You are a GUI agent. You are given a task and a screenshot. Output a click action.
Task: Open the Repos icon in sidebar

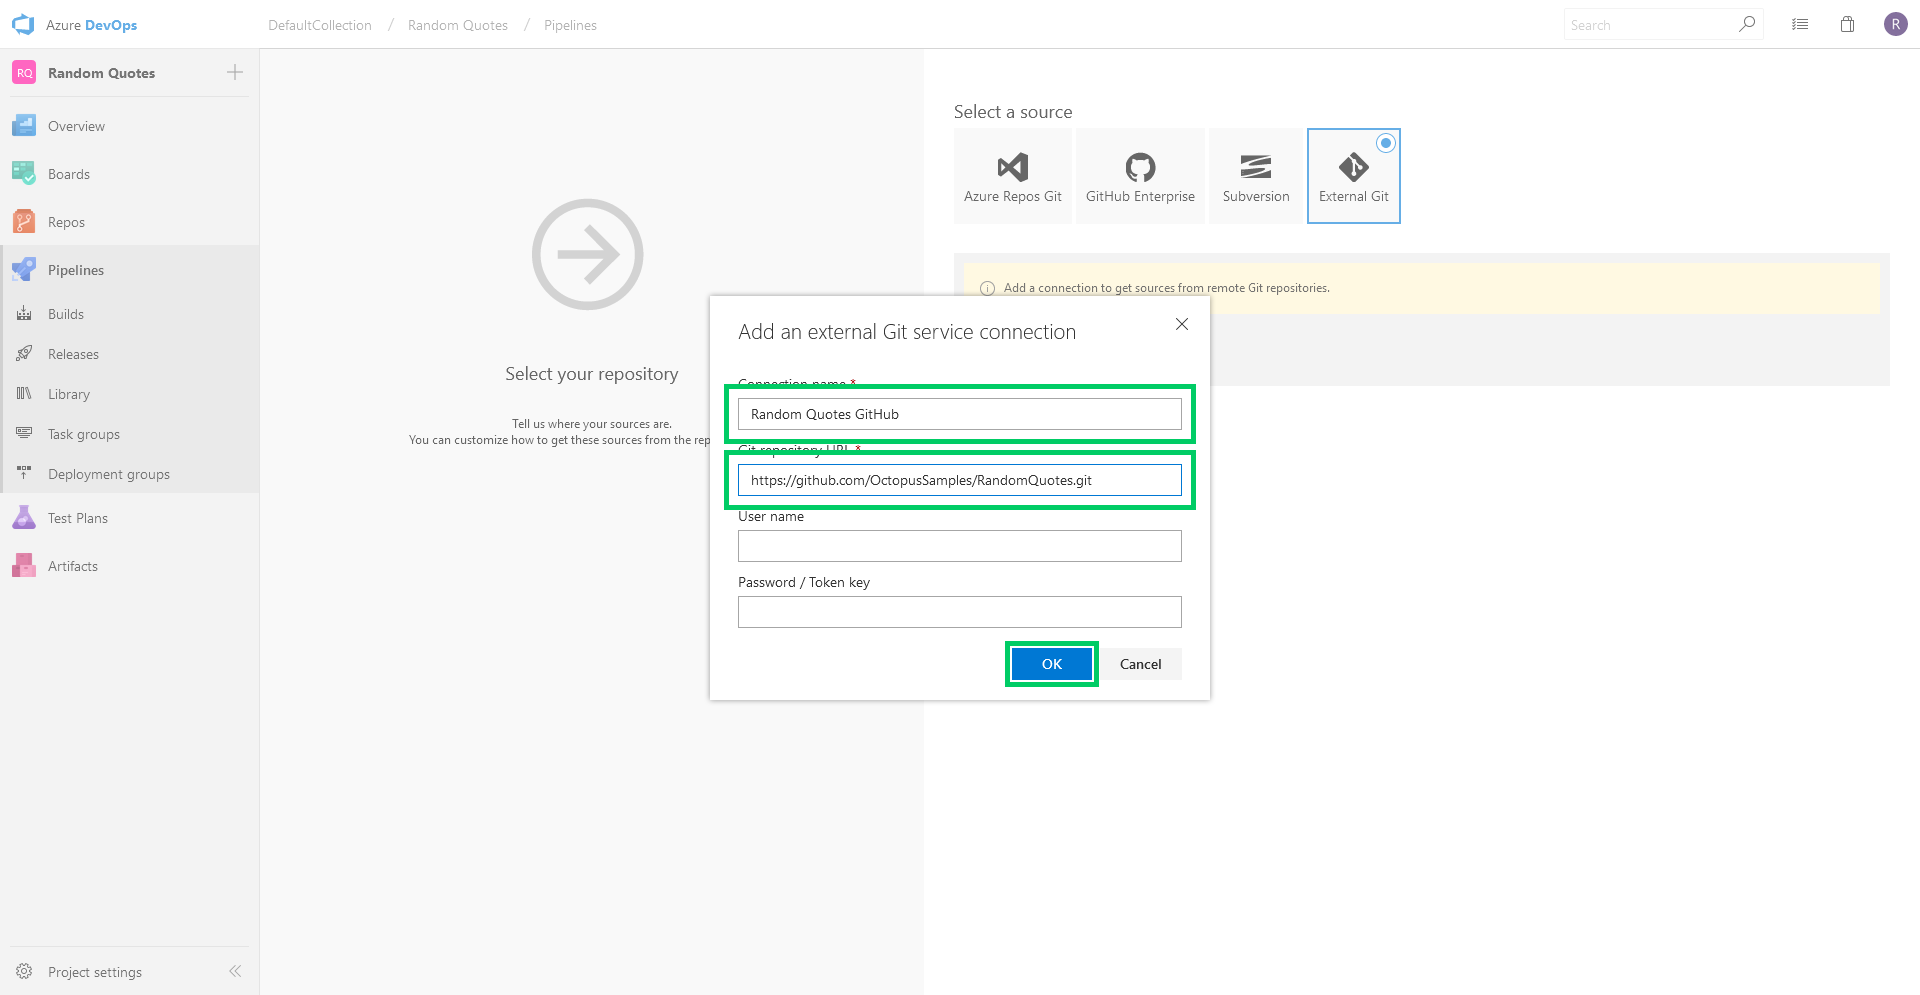click(x=24, y=222)
